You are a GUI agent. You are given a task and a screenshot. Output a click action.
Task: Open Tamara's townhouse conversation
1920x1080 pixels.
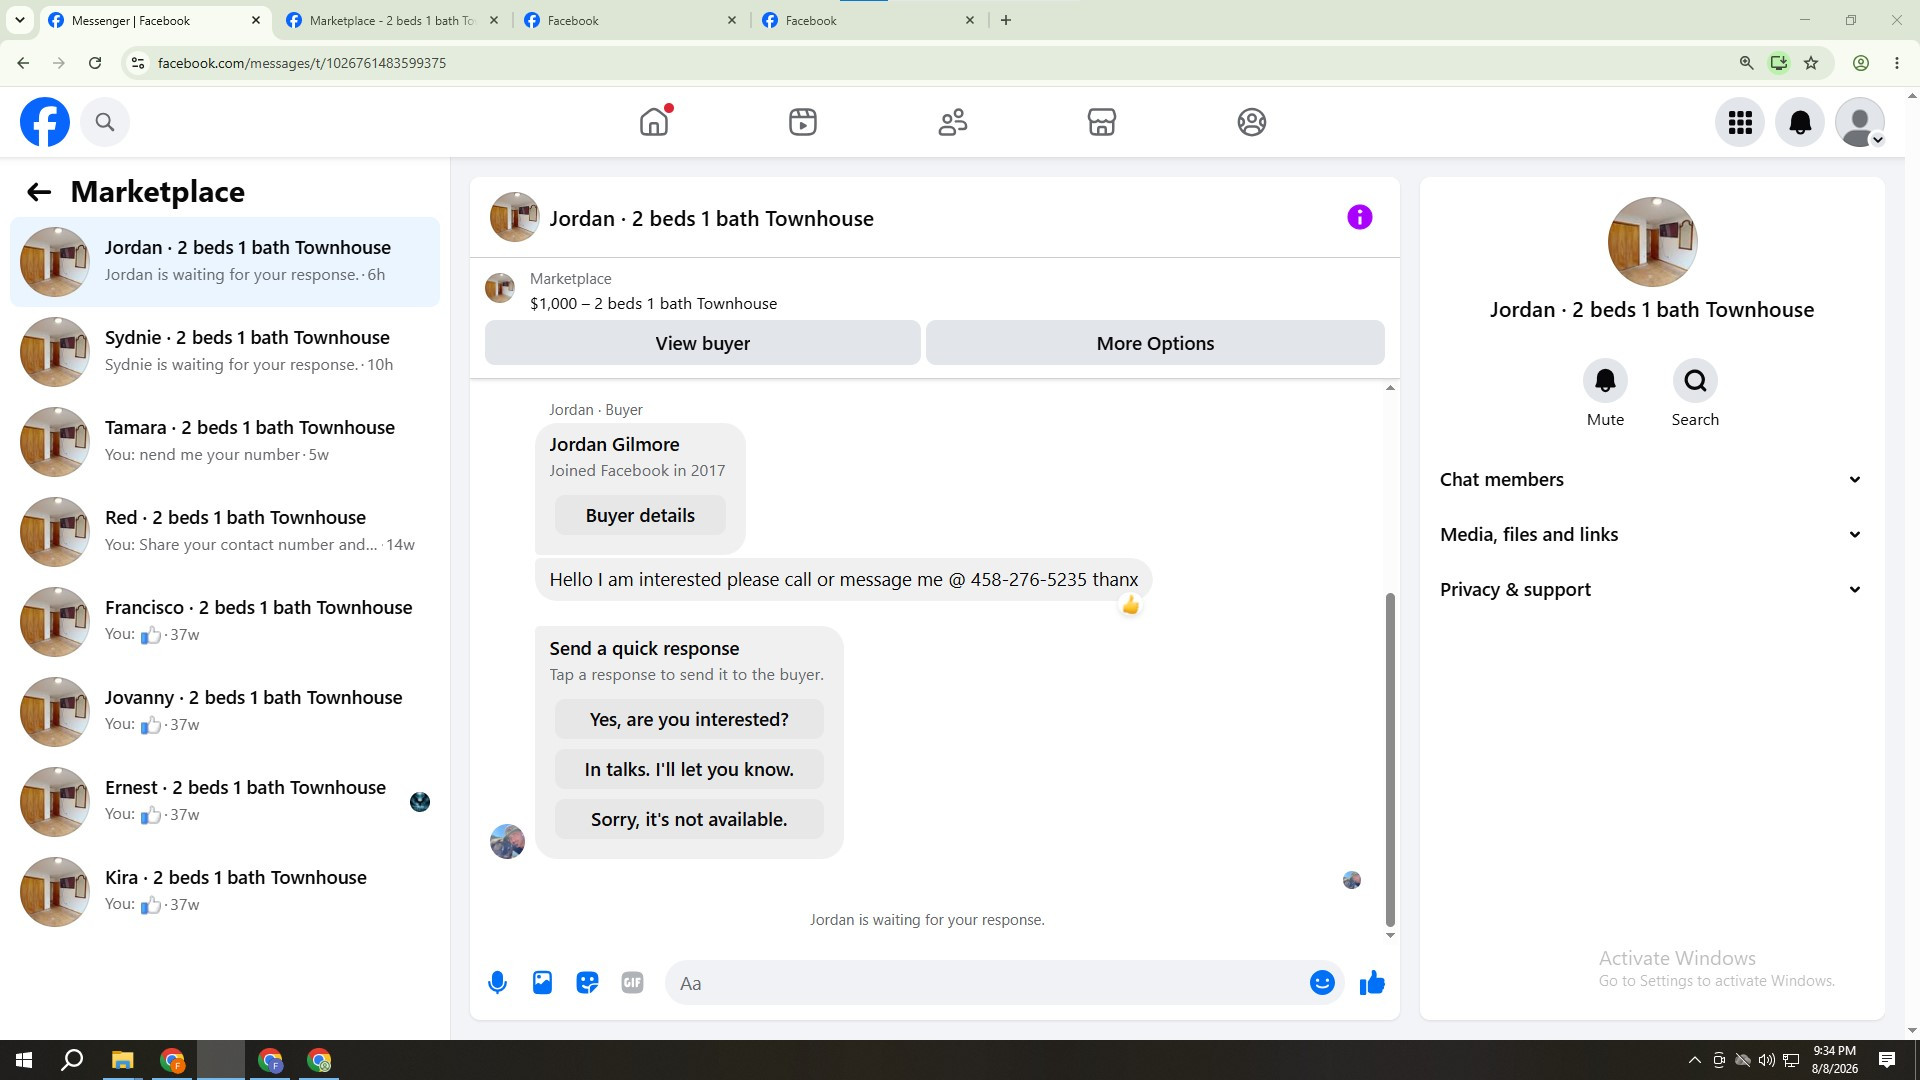pyautogui.click(x=225, y=442)
